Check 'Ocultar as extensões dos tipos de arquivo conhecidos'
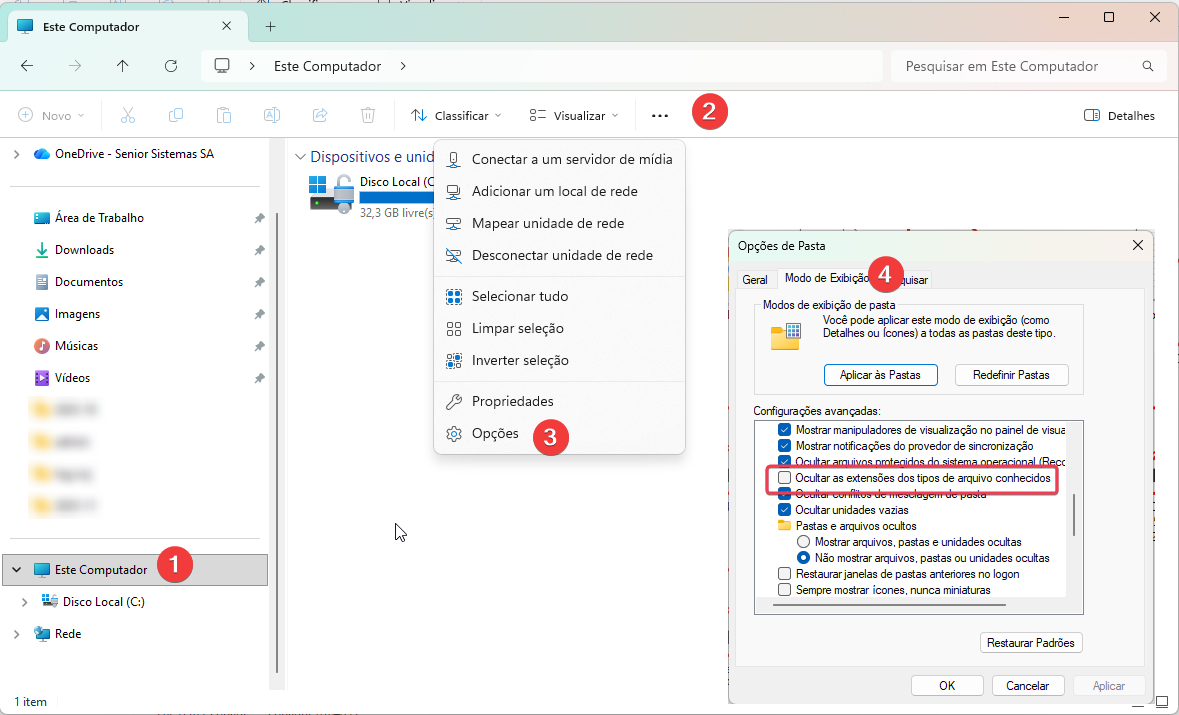 coord(785,479)
